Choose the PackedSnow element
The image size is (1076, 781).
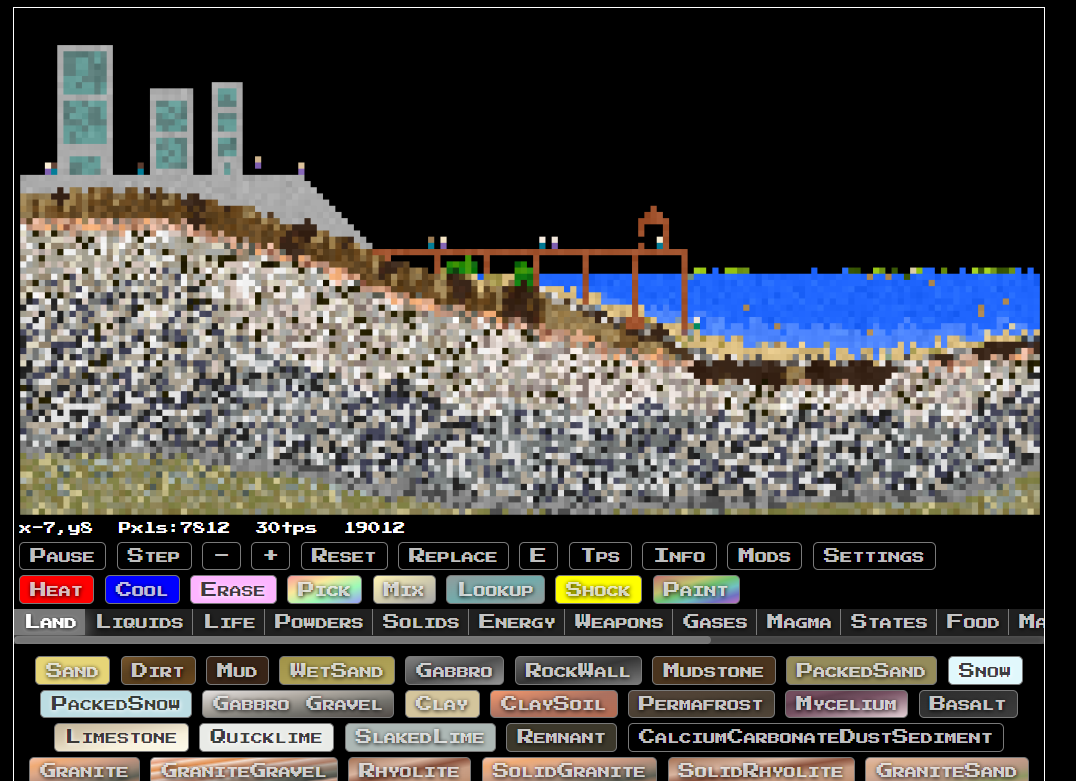click(x=115, y=704)
